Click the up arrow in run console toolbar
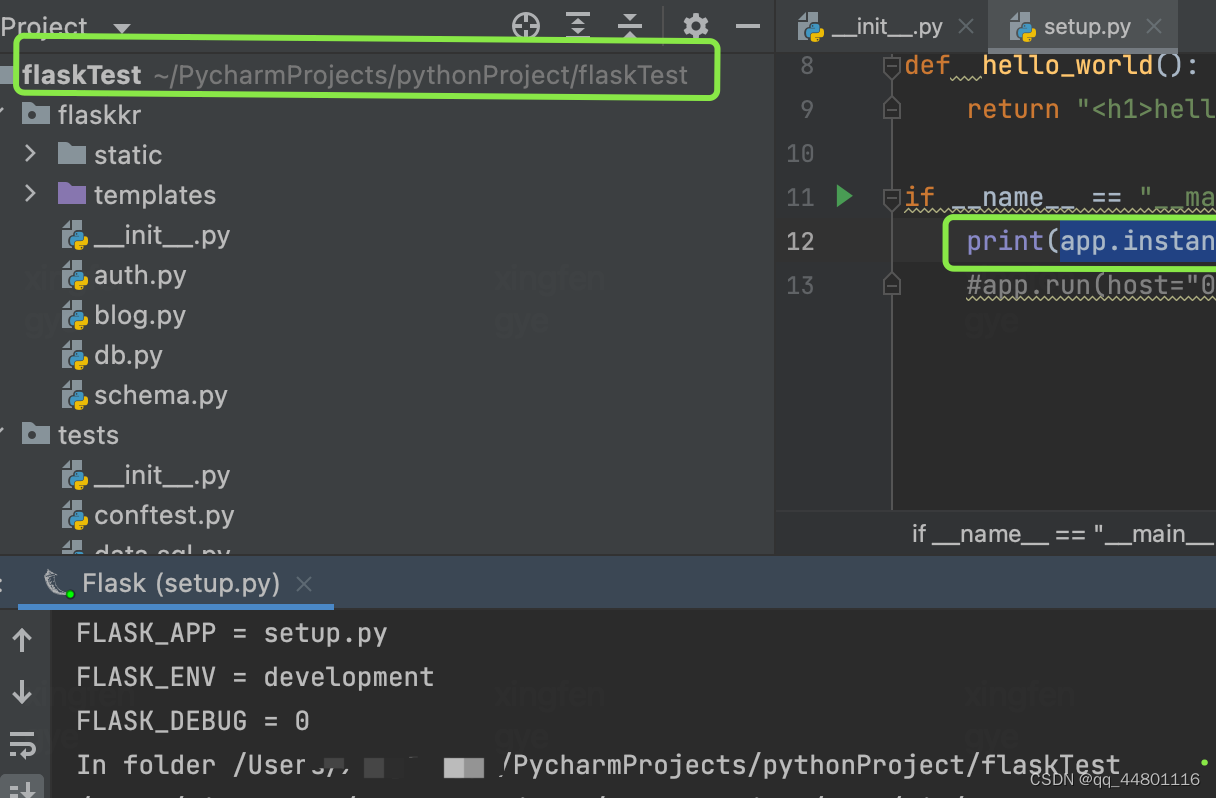This screenshot has width=1216, height=798. pos(21,640)
